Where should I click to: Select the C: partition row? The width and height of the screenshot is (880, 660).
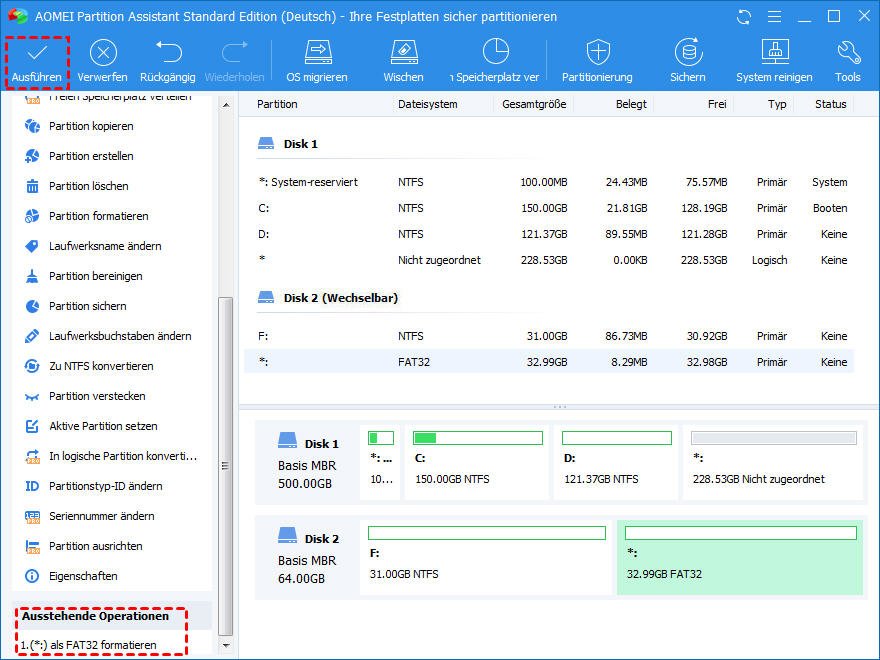[549, 208]
